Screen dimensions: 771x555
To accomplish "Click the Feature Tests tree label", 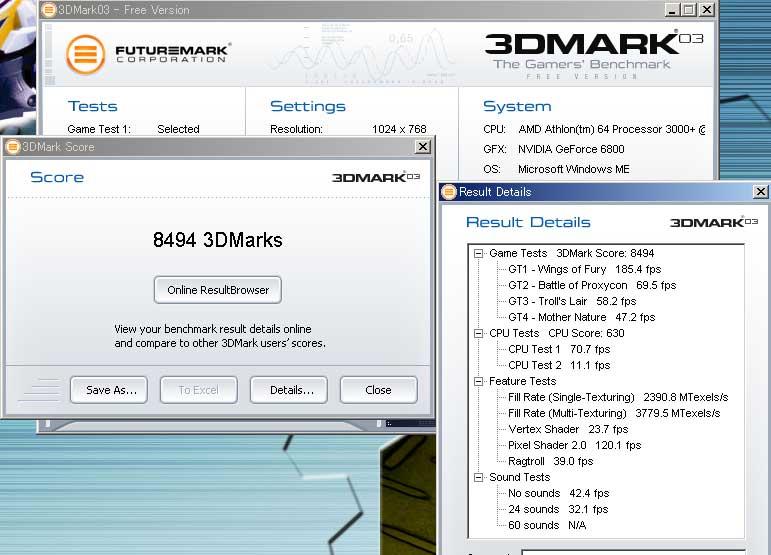I will click(x=522, y=381).
